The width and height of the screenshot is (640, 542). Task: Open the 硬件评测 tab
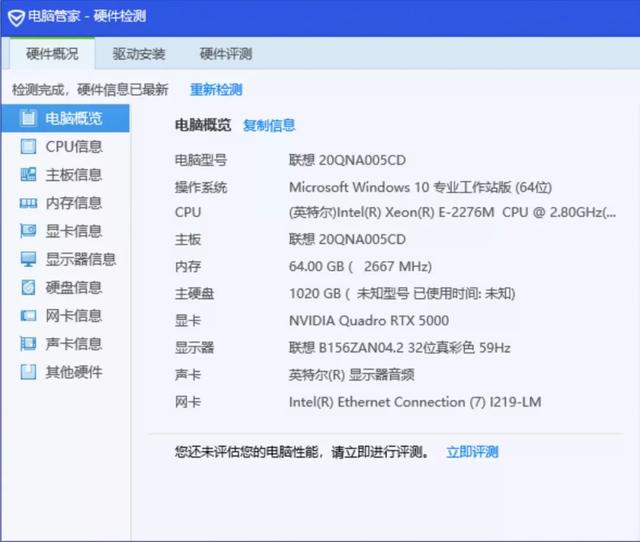click(x=226, y=53)
